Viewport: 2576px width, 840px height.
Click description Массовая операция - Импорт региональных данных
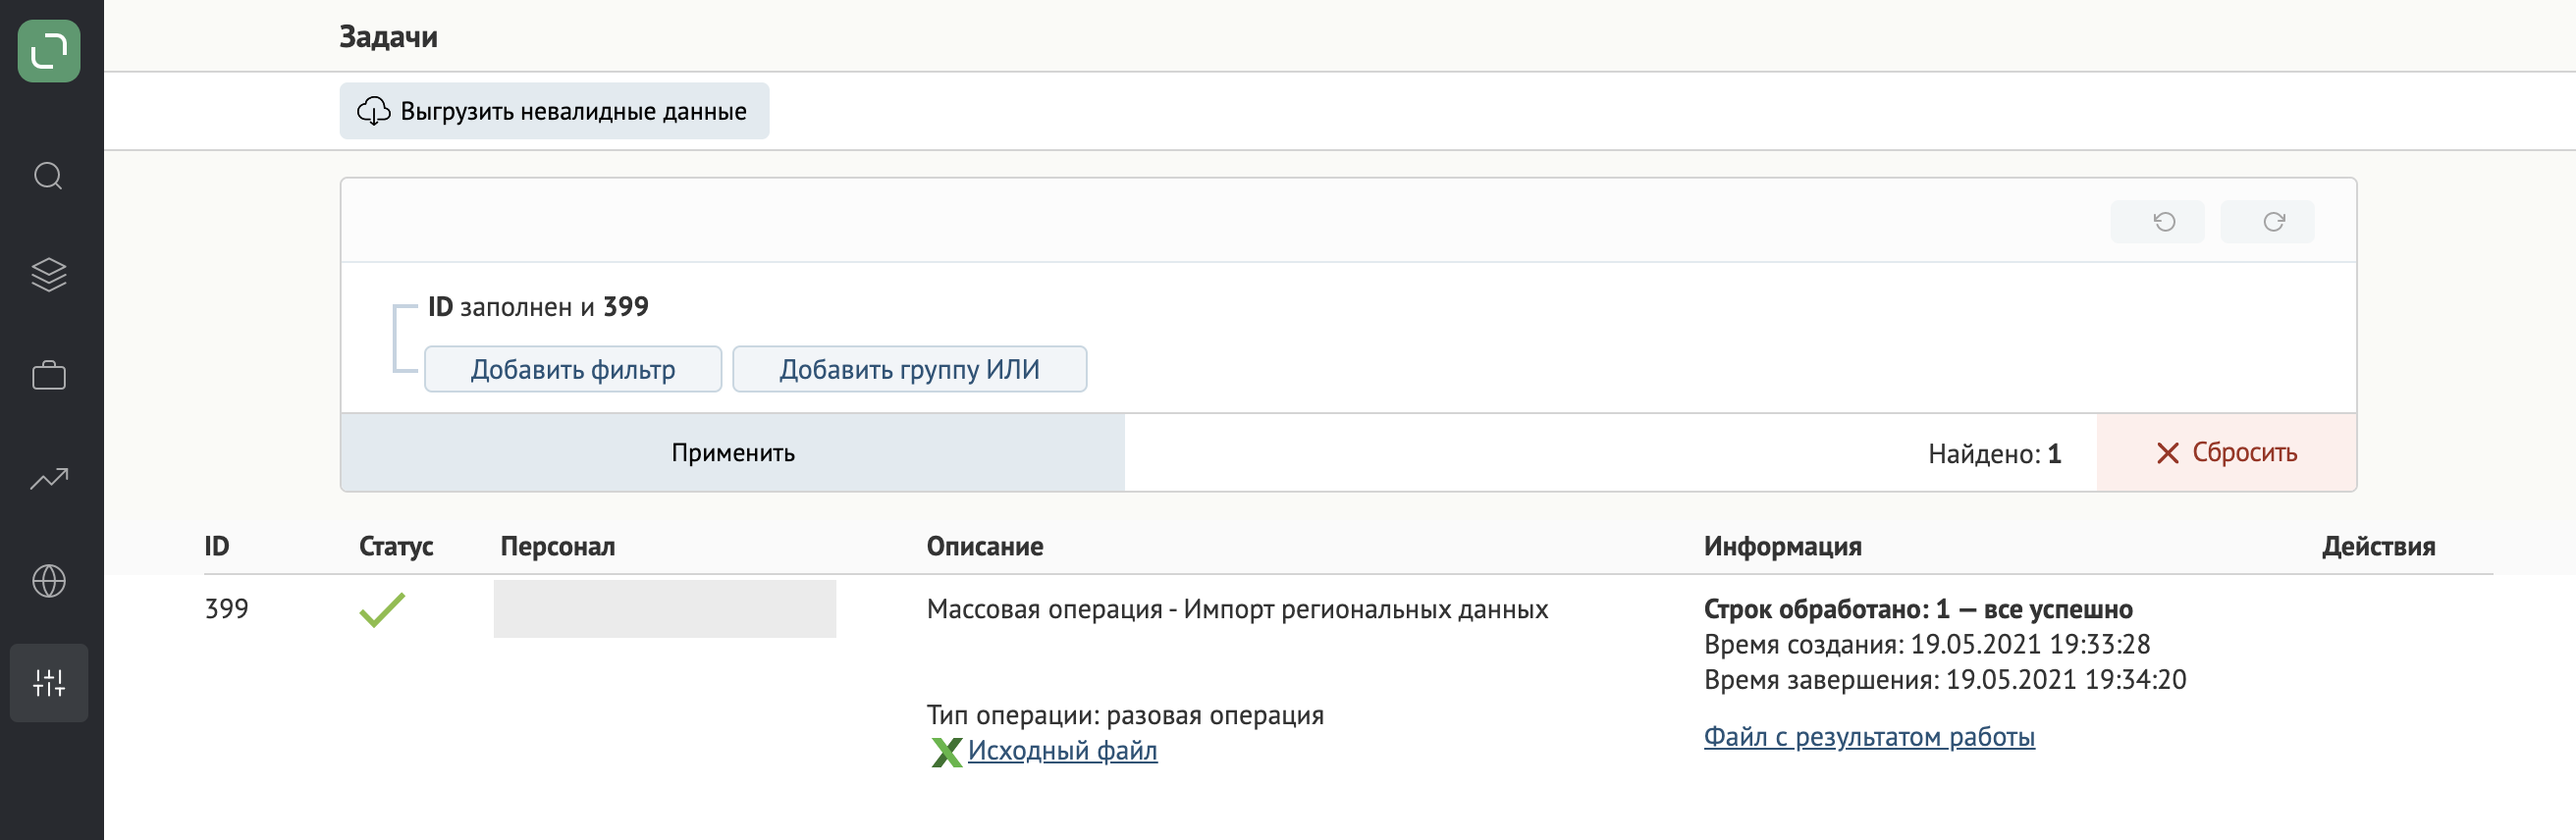tap(1237, 609)
